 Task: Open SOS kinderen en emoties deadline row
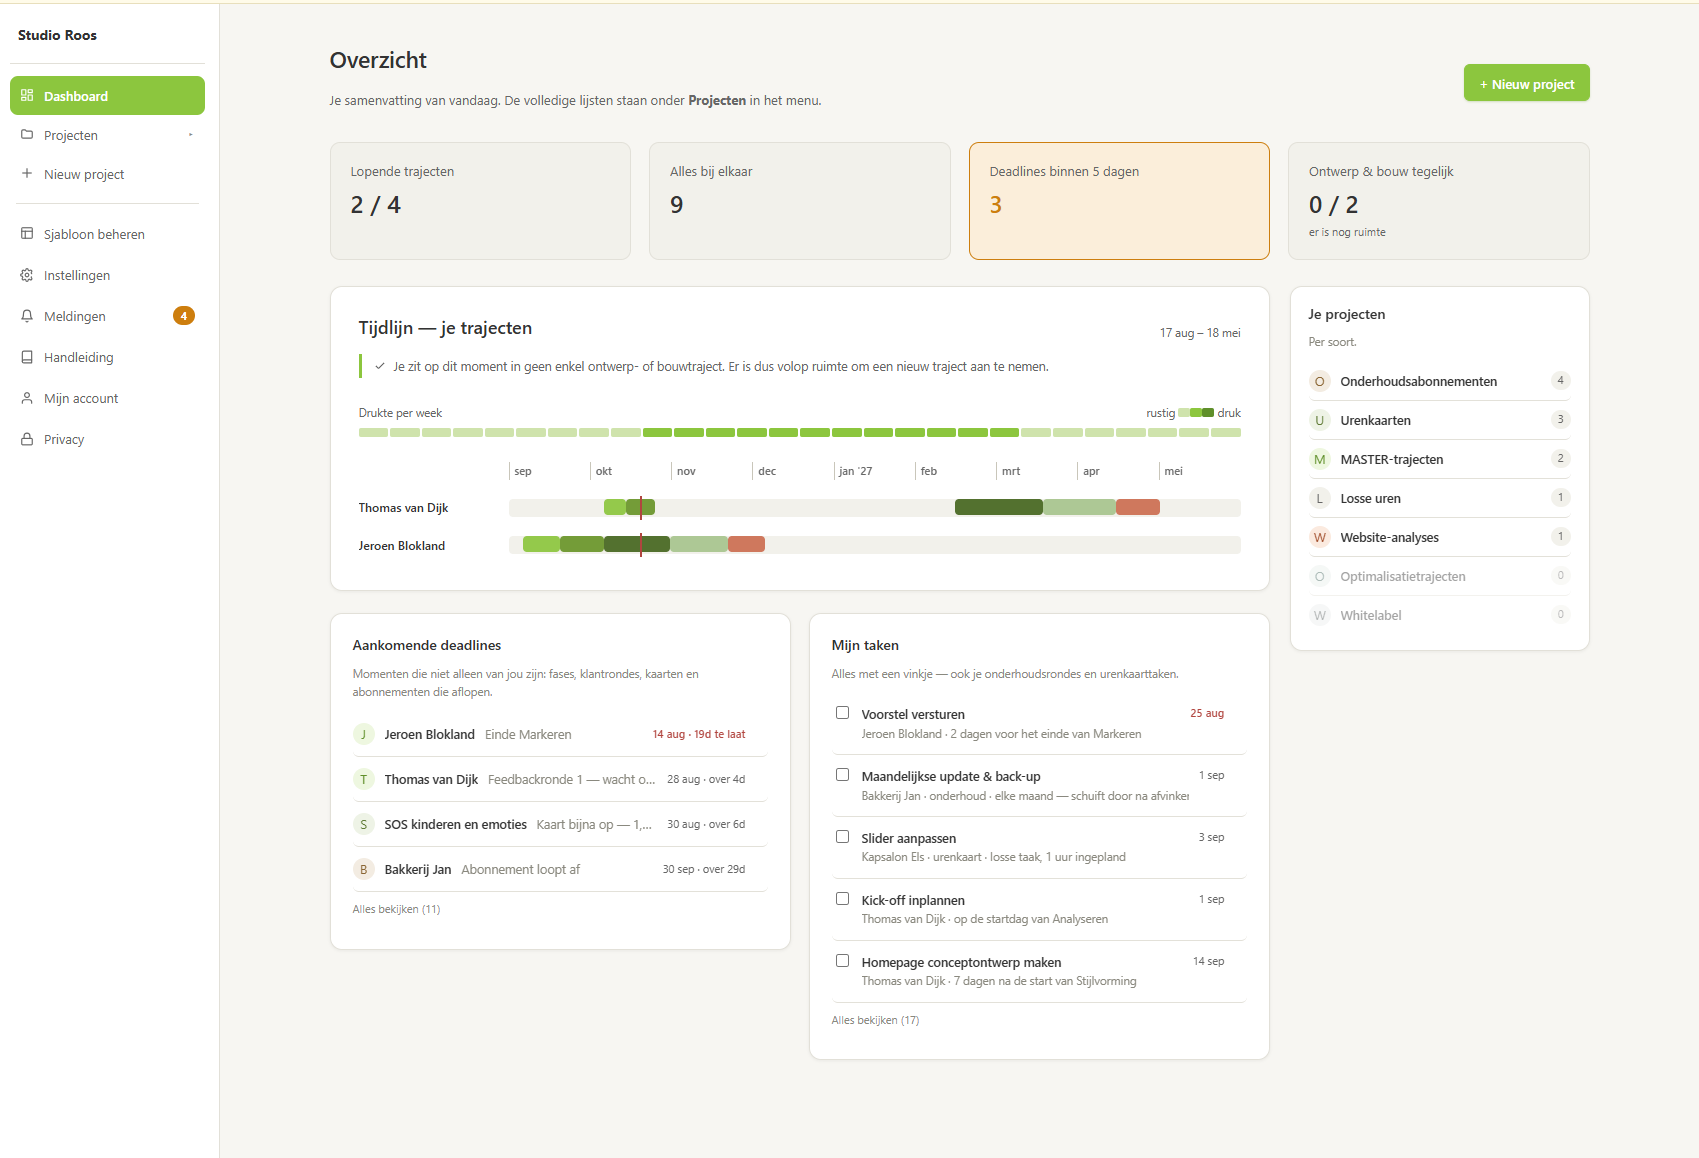560,824
